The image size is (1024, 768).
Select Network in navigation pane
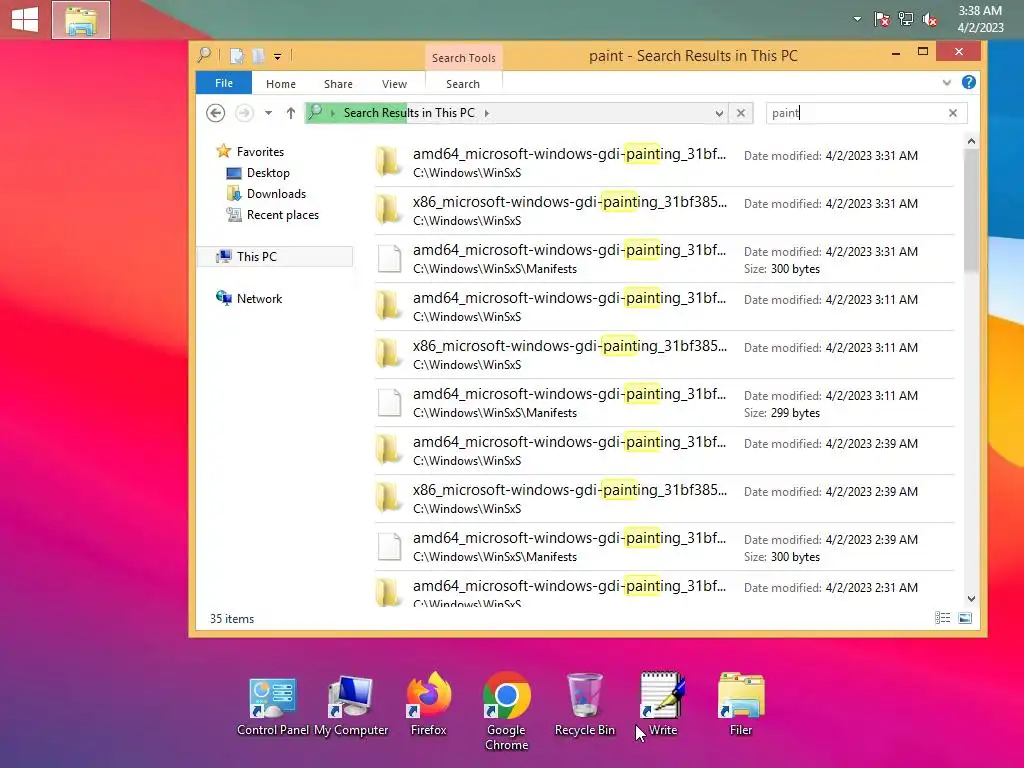coord(249,298)
